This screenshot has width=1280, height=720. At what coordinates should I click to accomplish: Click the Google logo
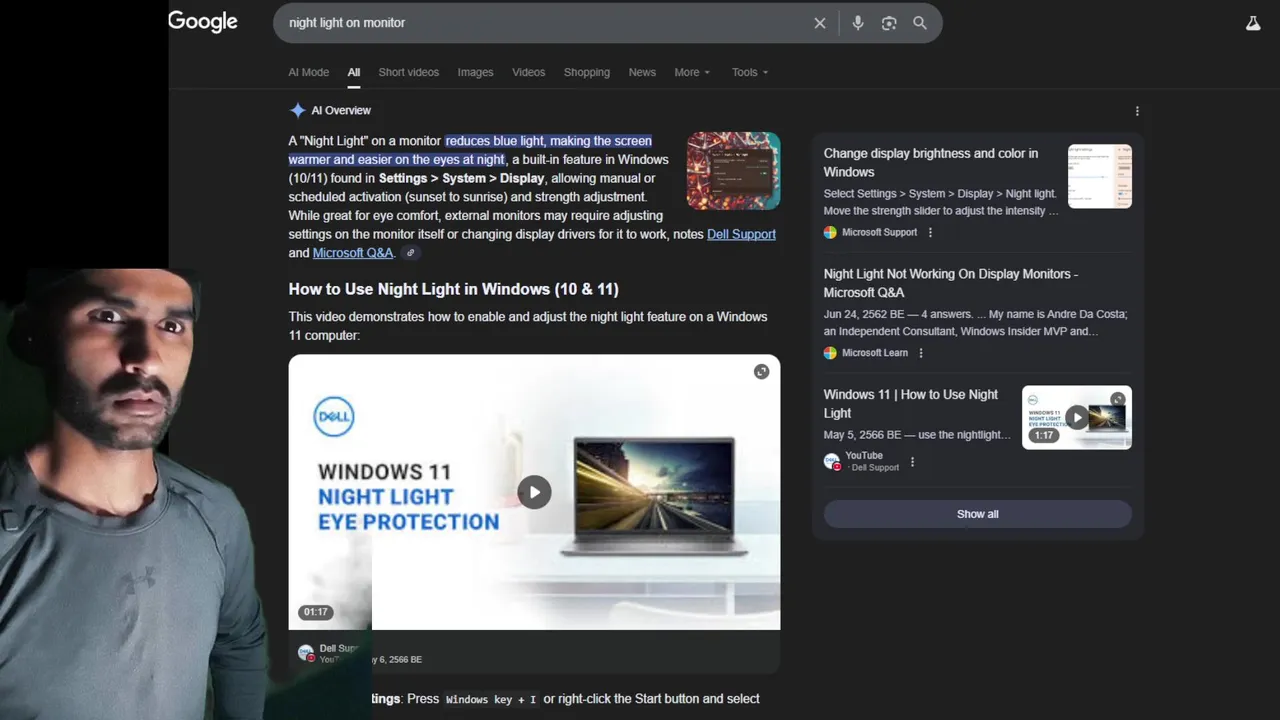pyautogui.click(x=203, y=22)
